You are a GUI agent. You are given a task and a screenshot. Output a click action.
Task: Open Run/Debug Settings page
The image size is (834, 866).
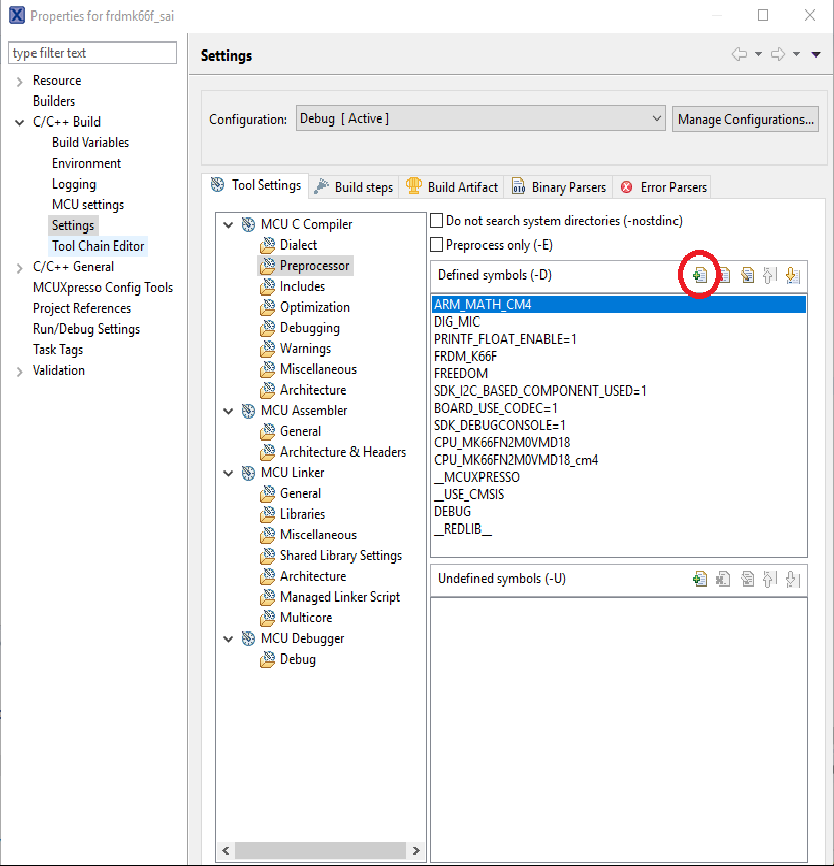coord(86,329)
